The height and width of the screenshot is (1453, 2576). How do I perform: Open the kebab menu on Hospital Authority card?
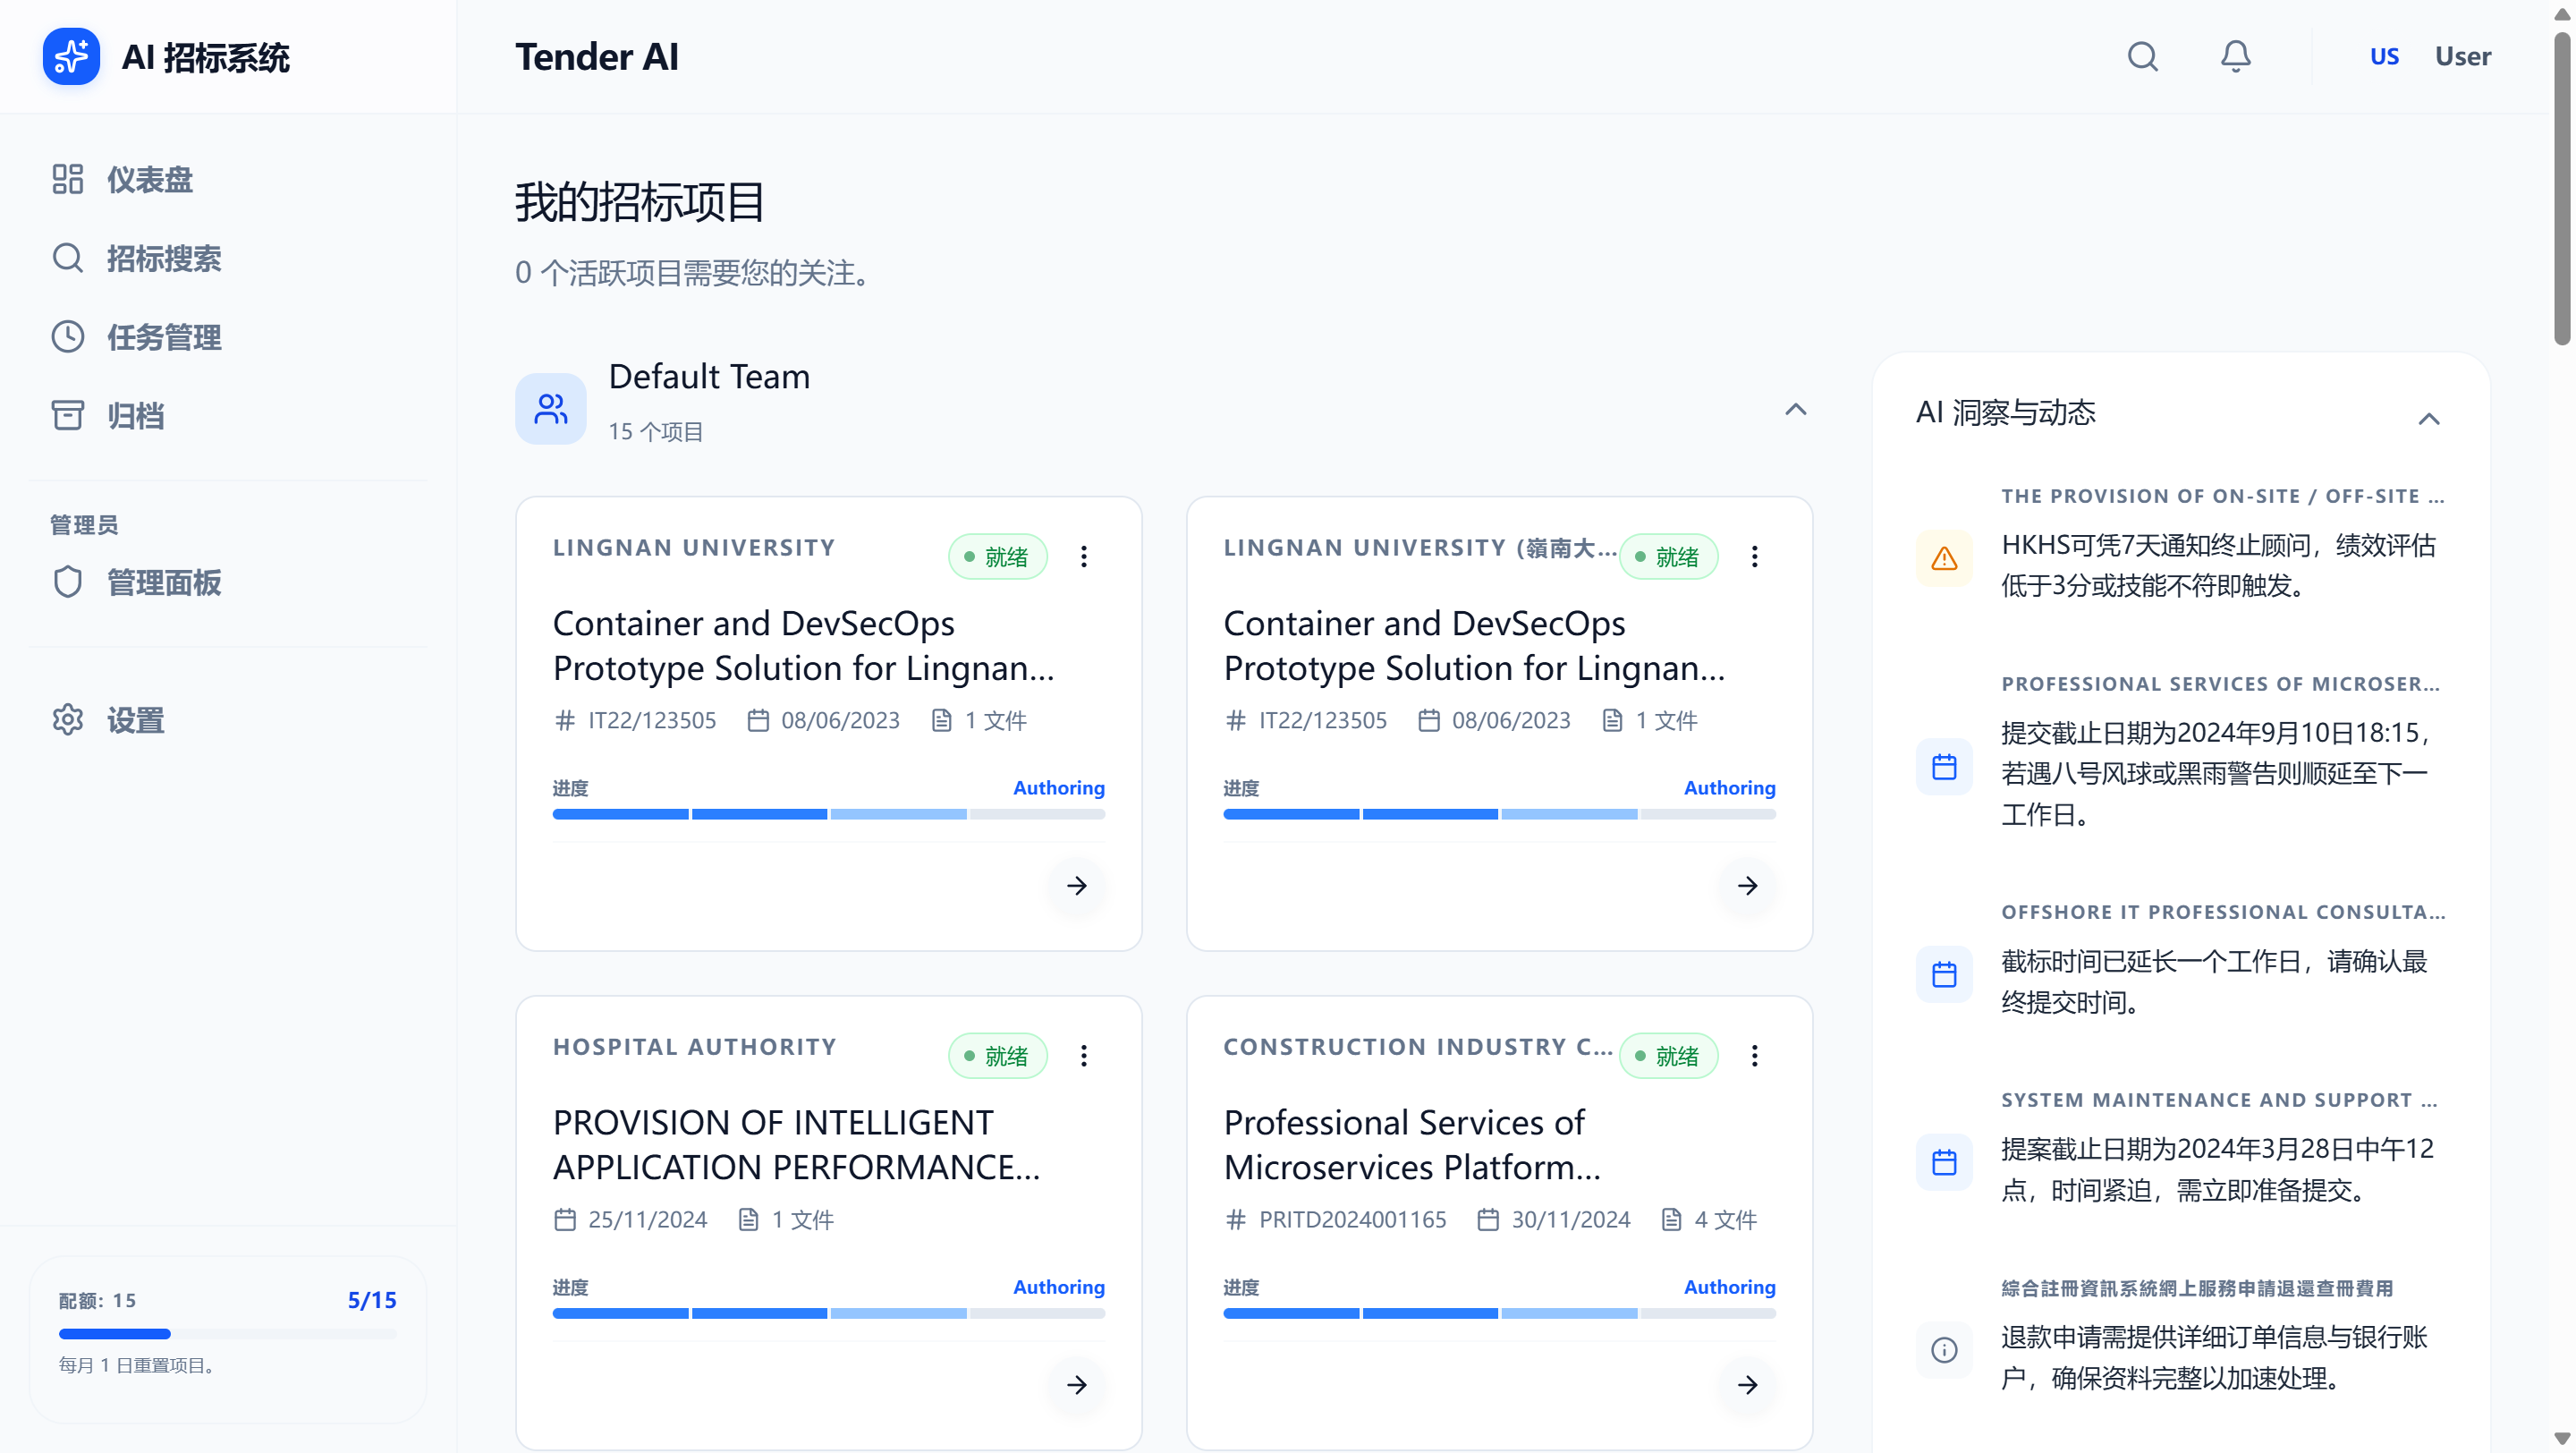tap(1083, 1055)
